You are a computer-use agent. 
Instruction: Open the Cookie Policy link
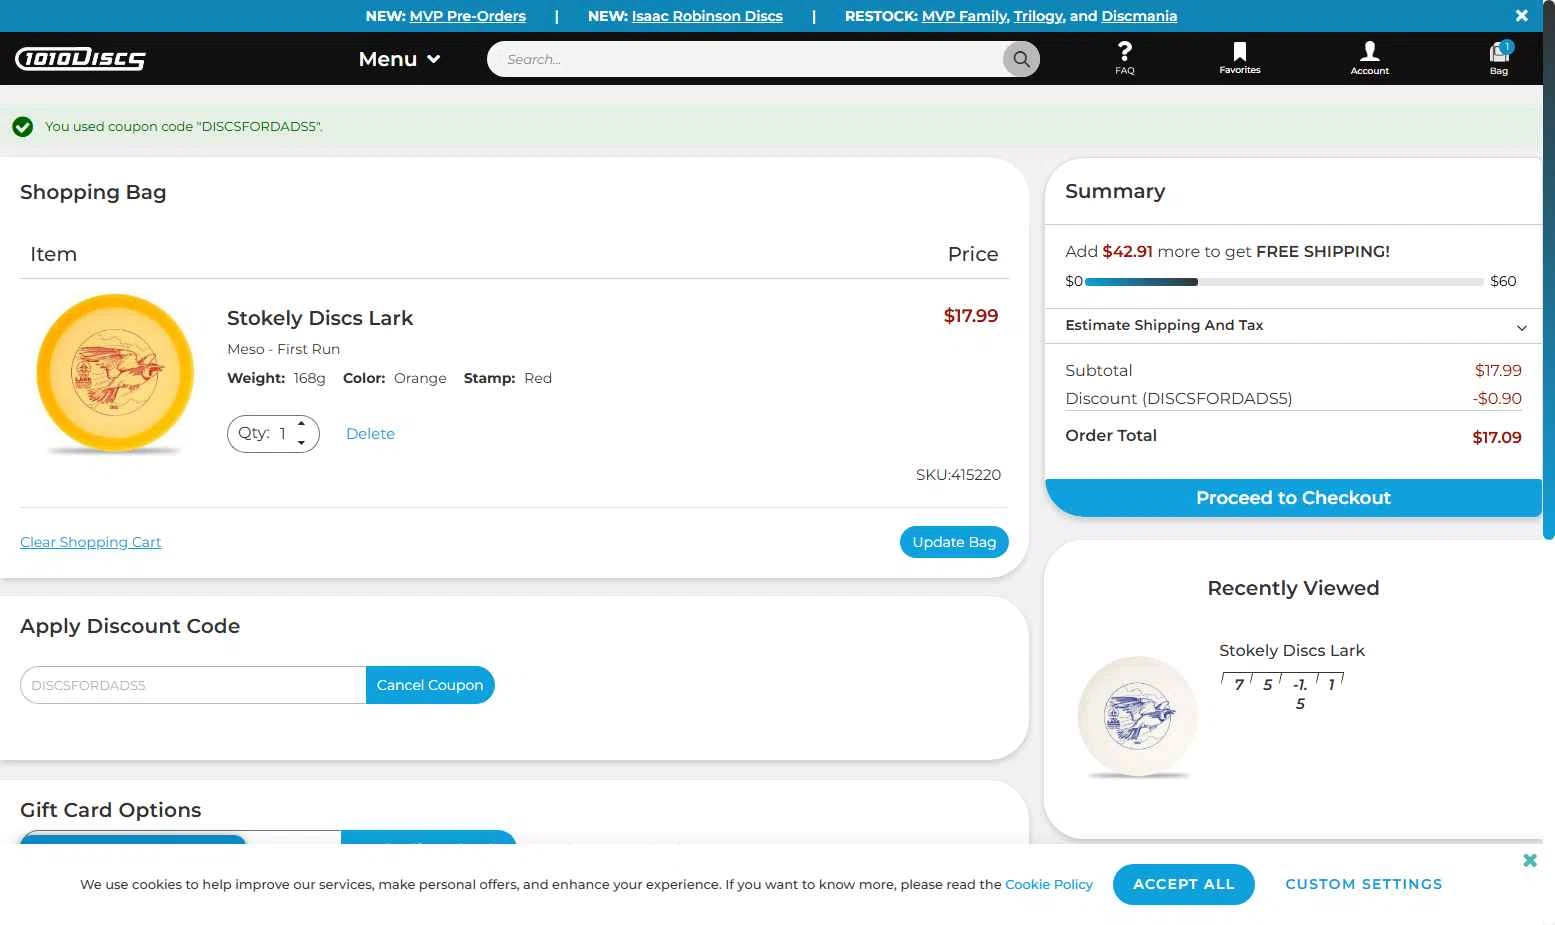[x=1049, y=884]
